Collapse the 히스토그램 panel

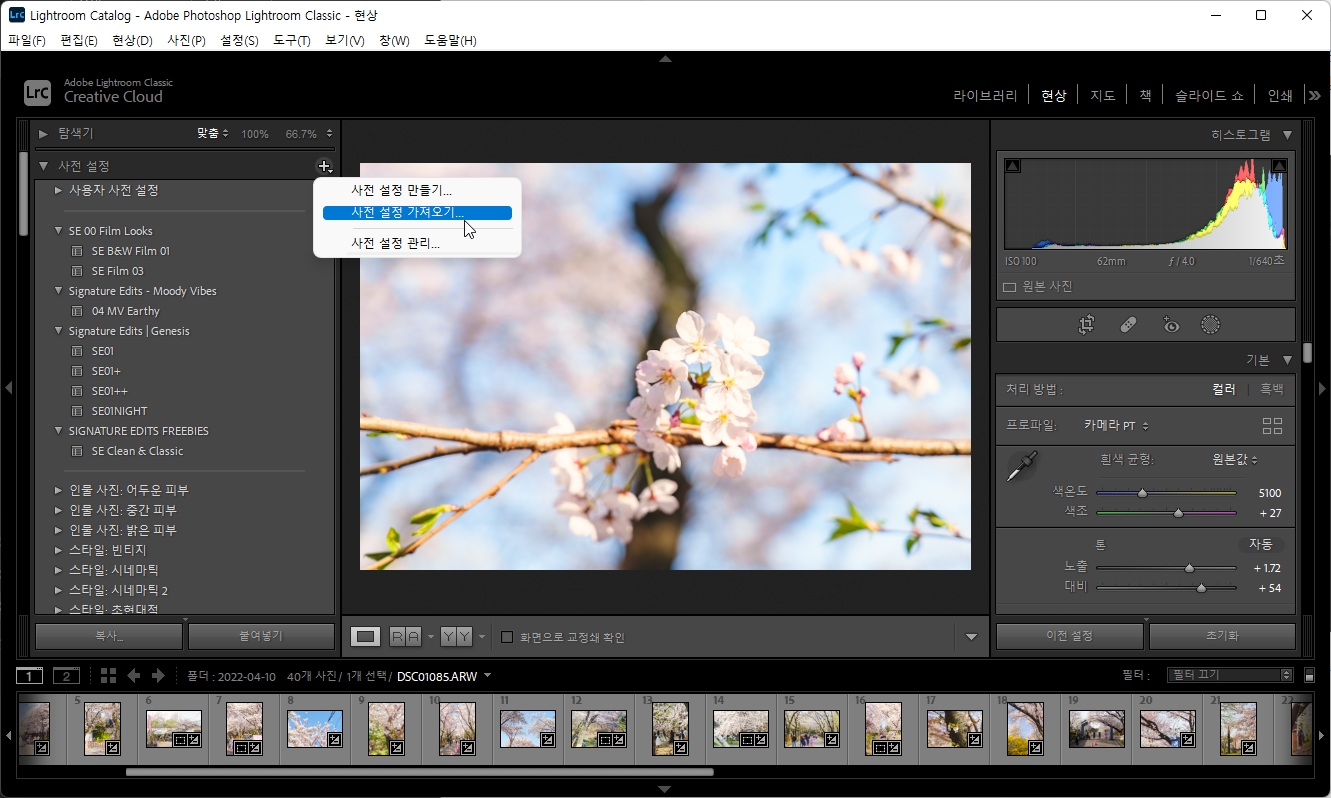point(1288,135)
